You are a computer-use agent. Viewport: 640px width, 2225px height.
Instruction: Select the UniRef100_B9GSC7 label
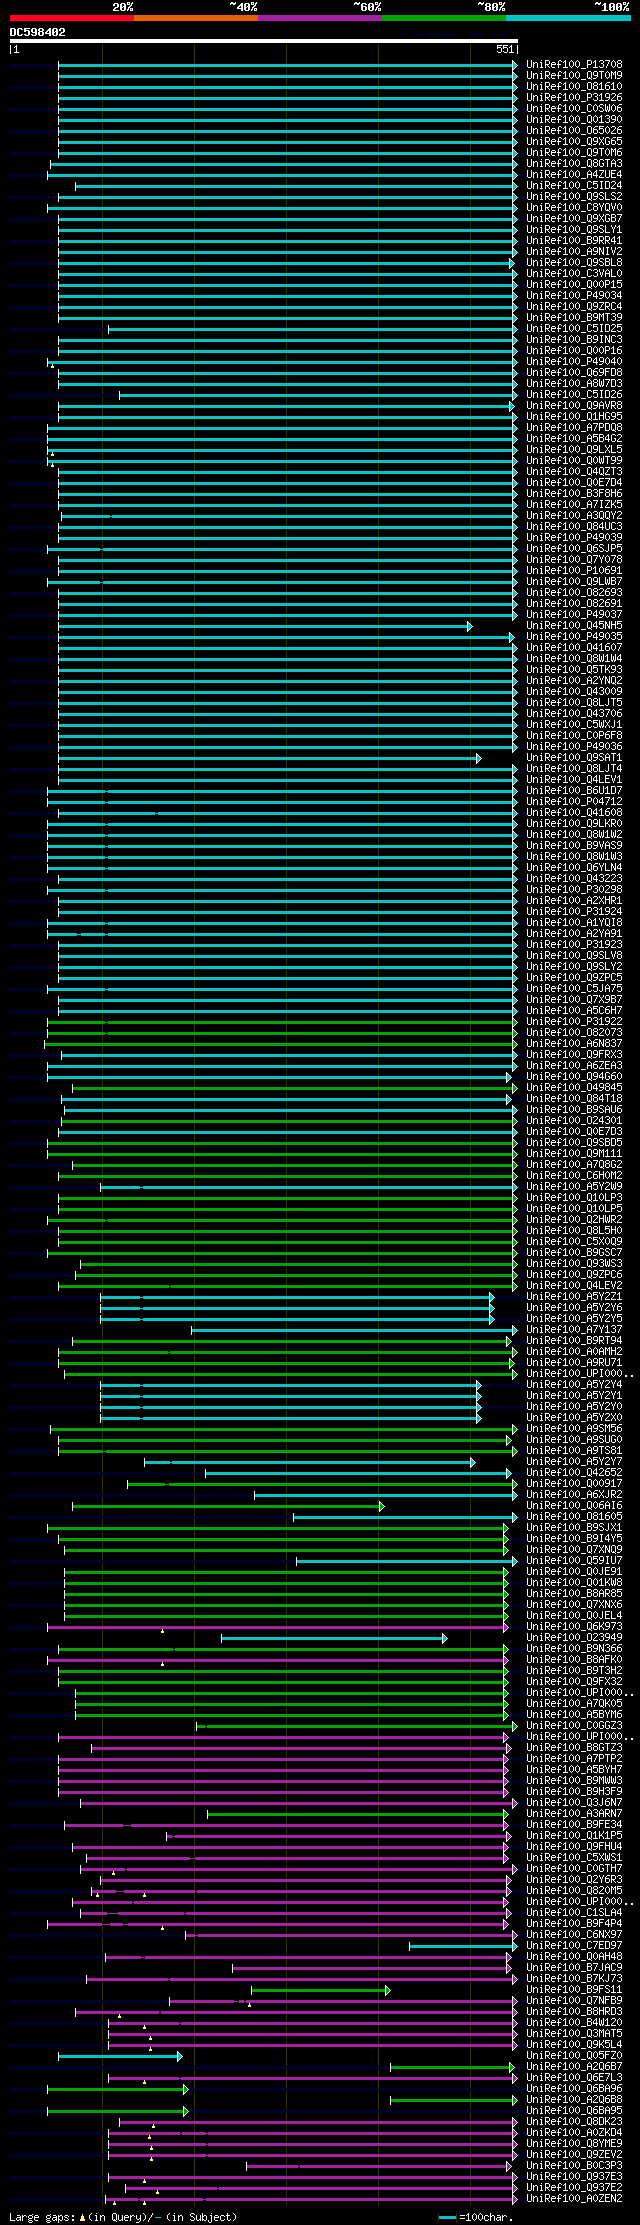click(x=574, y=1253)
